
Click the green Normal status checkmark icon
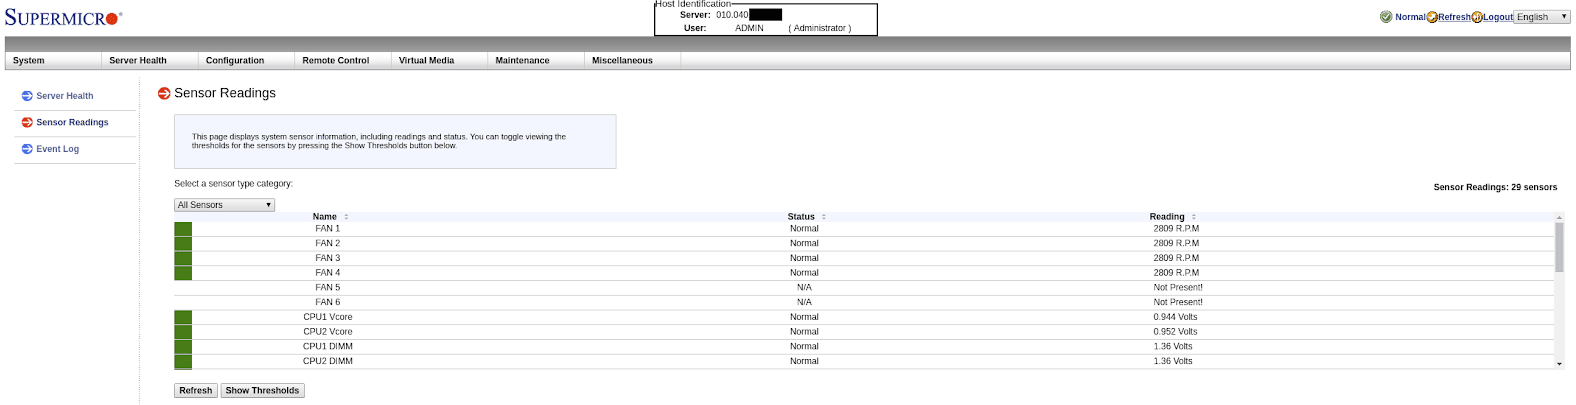pos(1386,17)
